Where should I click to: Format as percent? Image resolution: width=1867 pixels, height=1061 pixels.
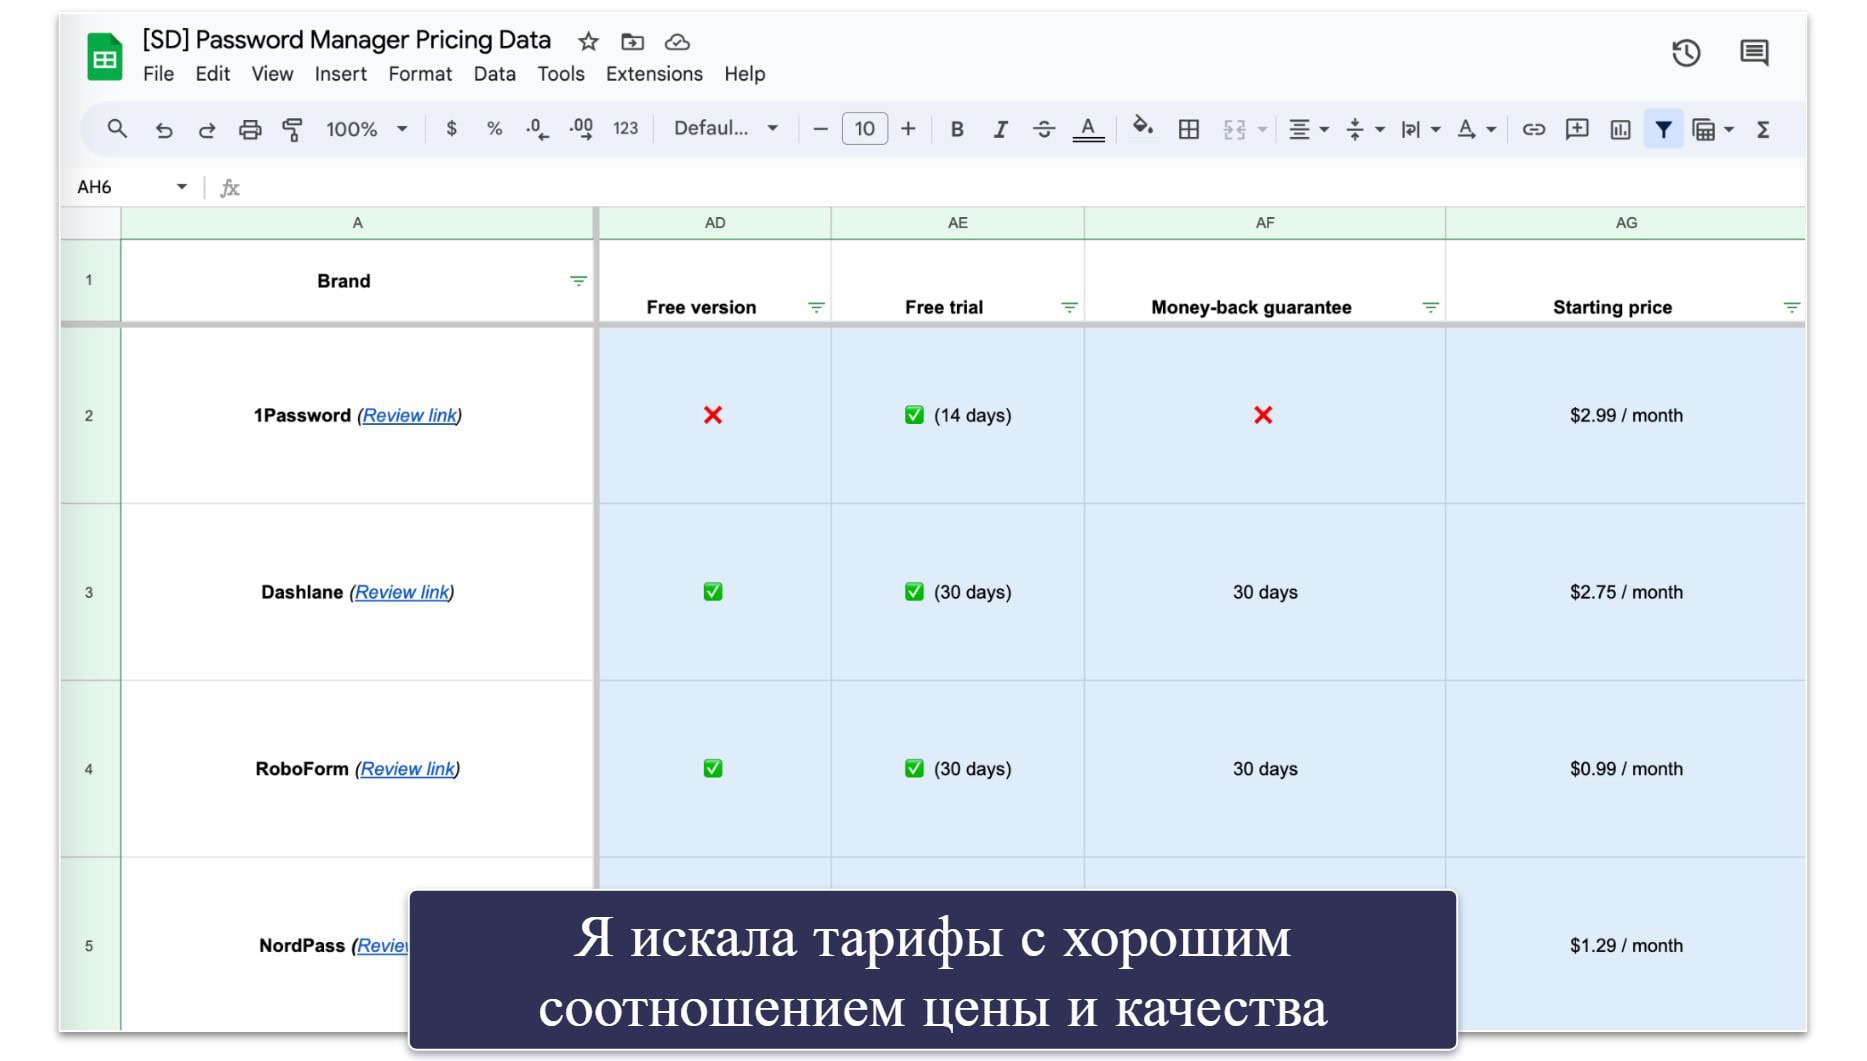(x=494, y=129)
